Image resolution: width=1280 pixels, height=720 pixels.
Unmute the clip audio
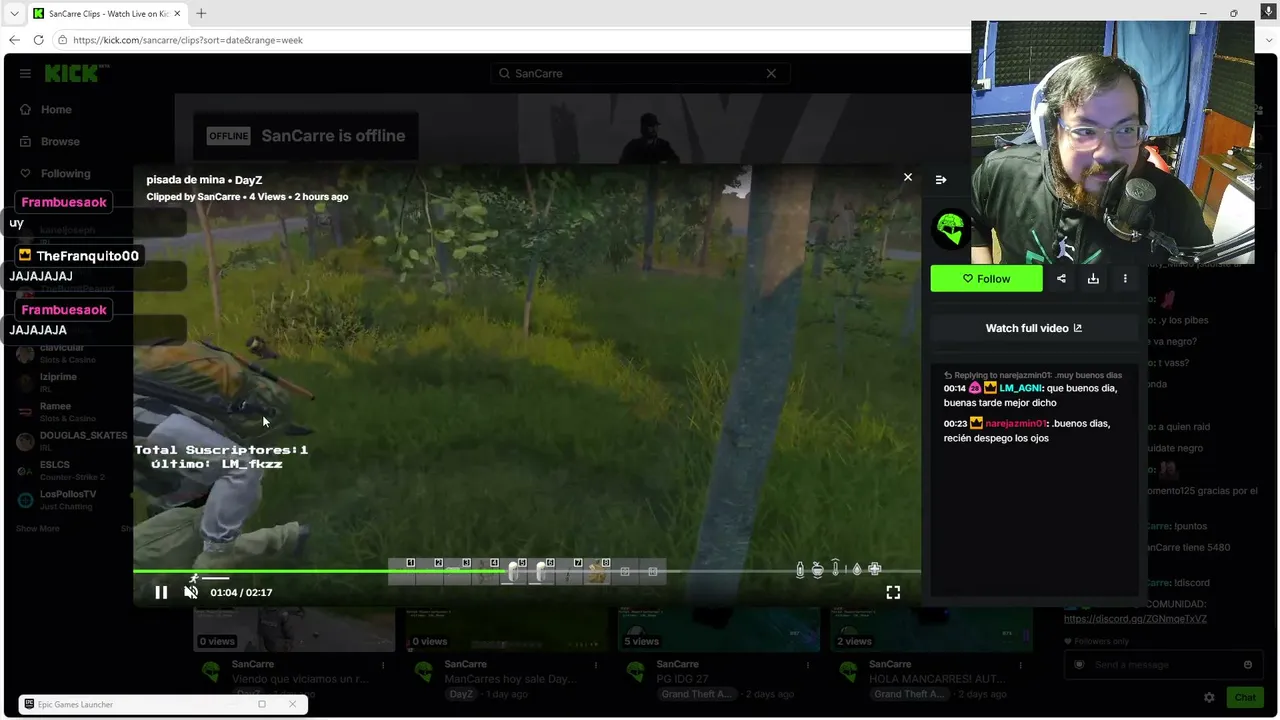(x=191, y=592)
